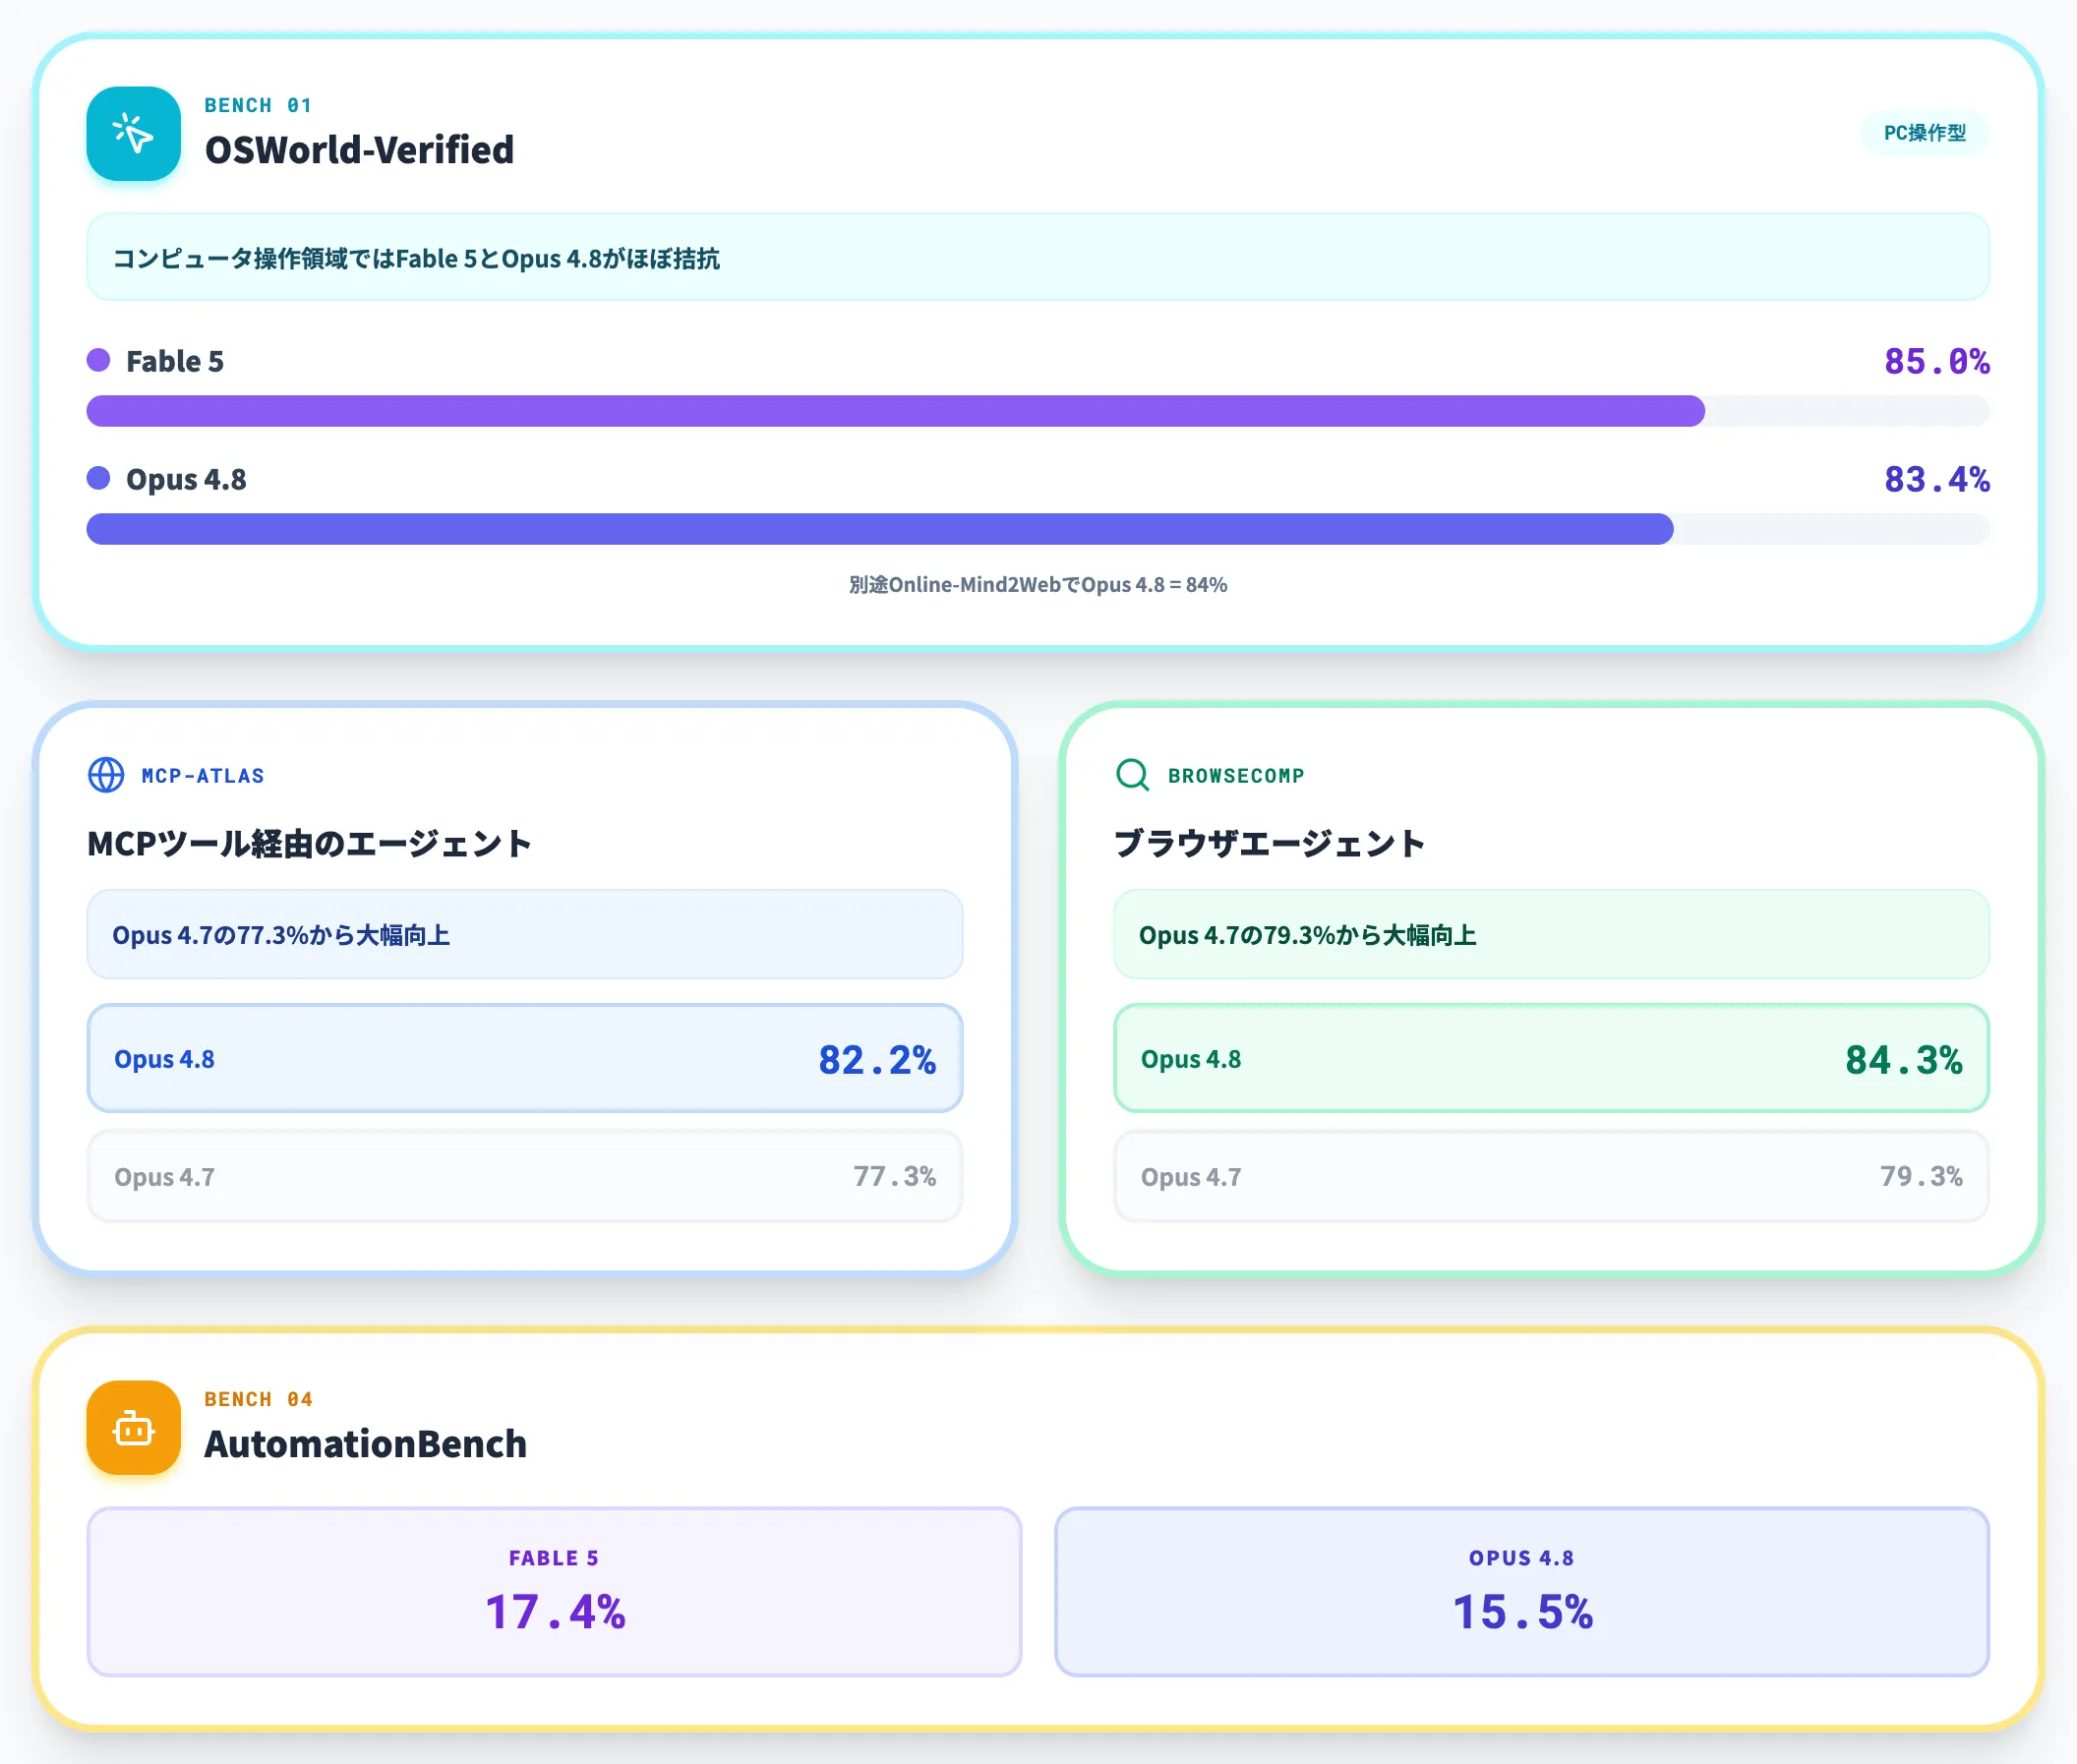The image size is (2077, 1764).
Task: Select the Opus 4.7 79.3% row
Action: click(x=1551, y=1177)
